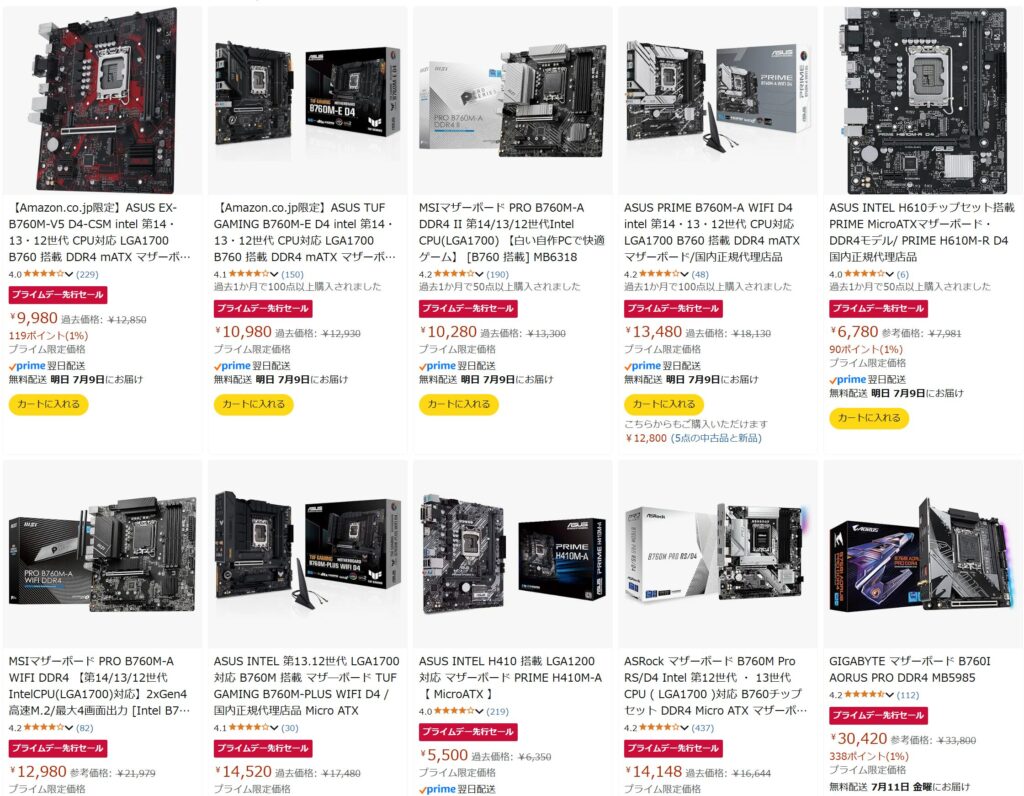Open ASUS PRIME H410M-A product image
Screen dimensions: 1024x796
click(x=513, y=554)
